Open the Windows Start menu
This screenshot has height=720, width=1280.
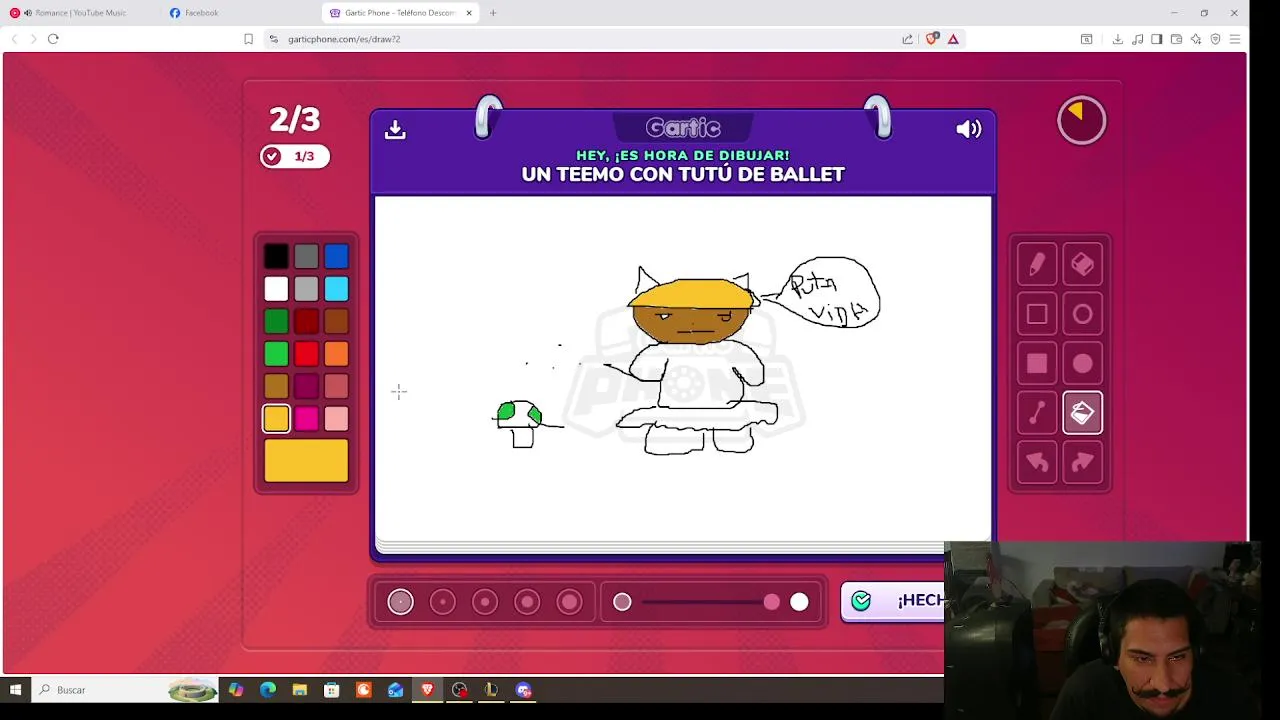click(15, 690)
